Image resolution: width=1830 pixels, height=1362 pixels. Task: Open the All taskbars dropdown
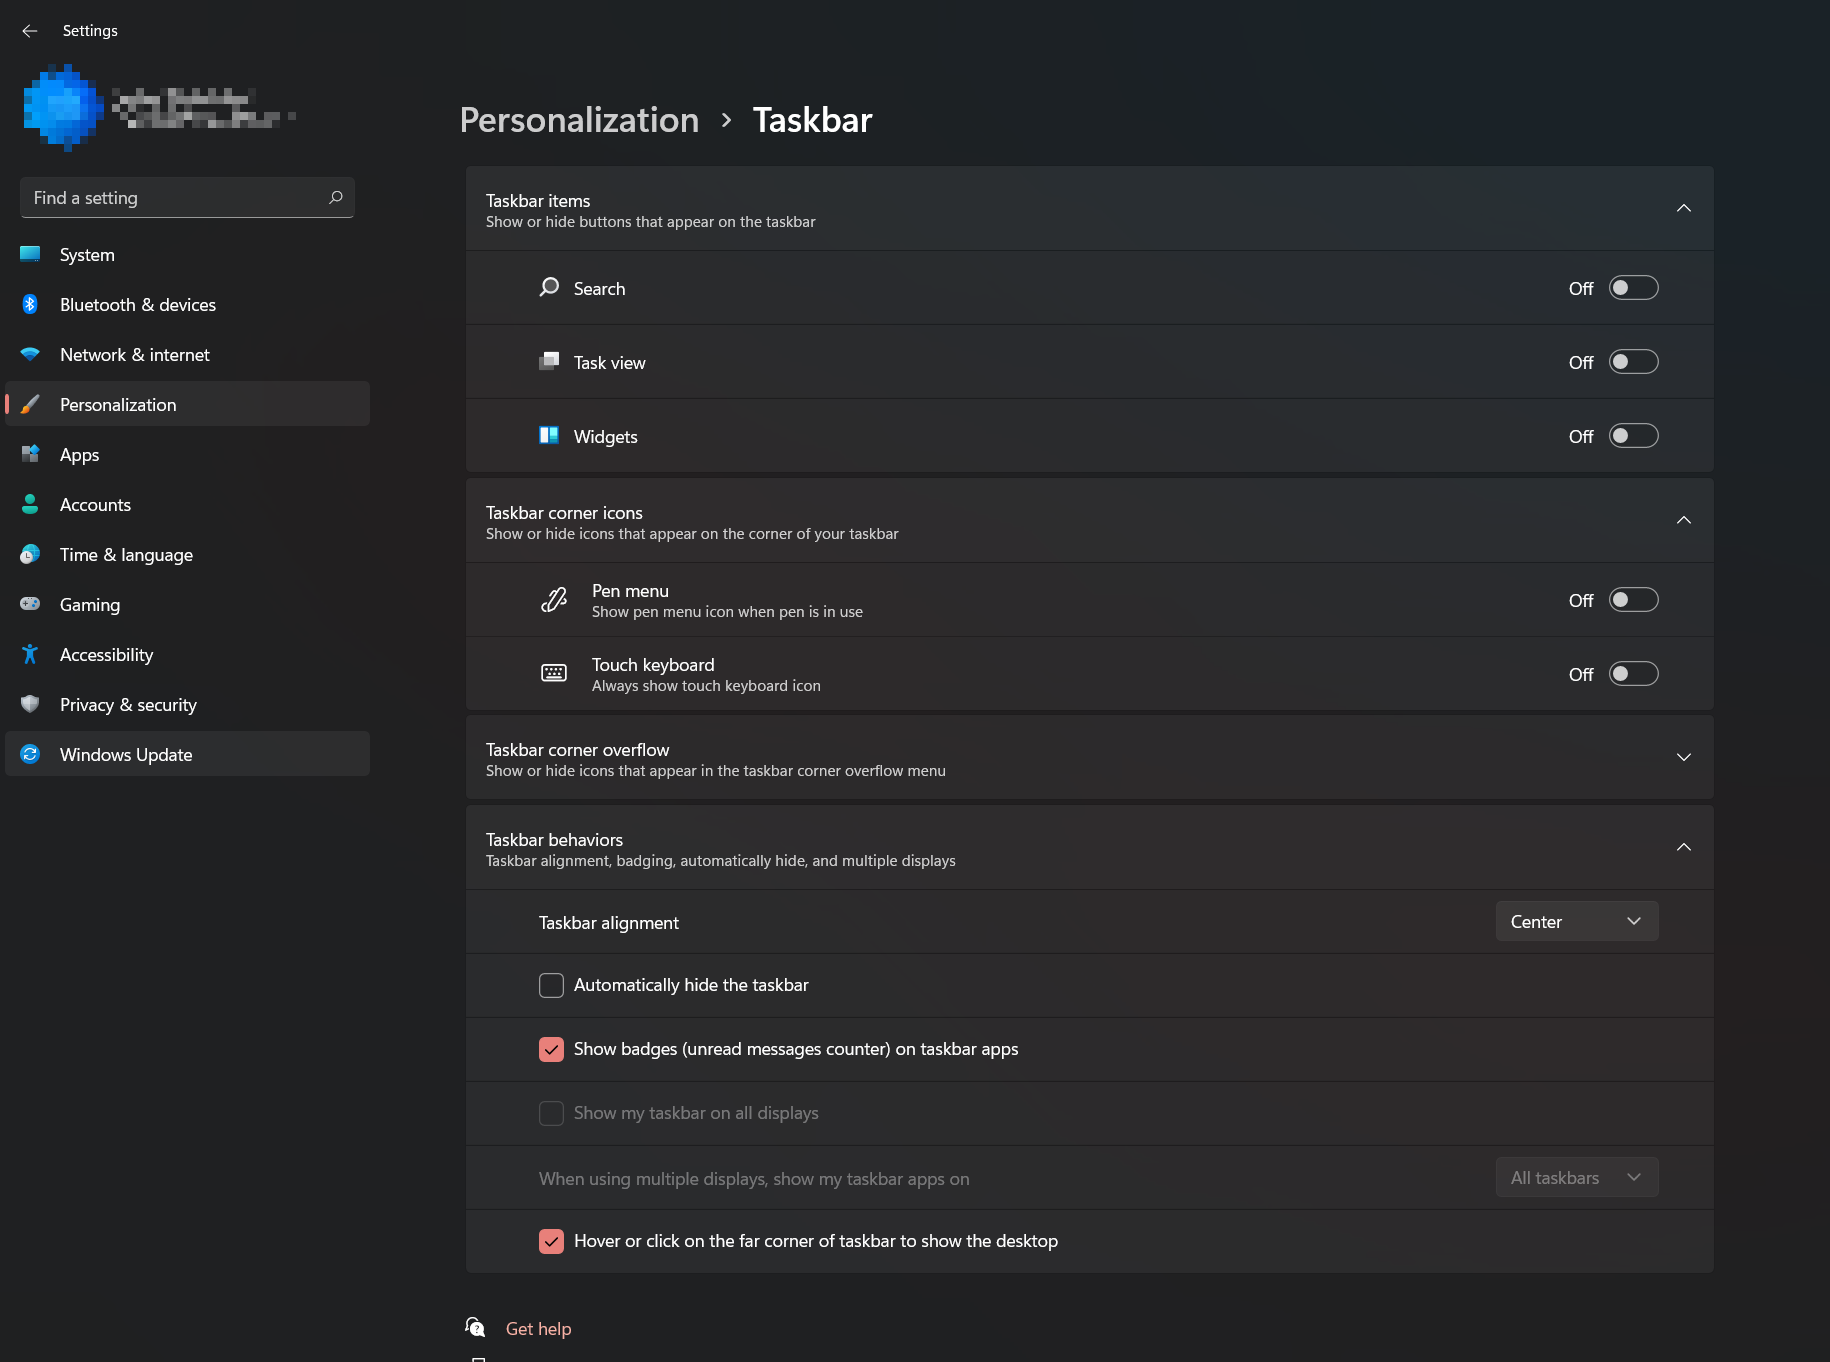1577,1177
